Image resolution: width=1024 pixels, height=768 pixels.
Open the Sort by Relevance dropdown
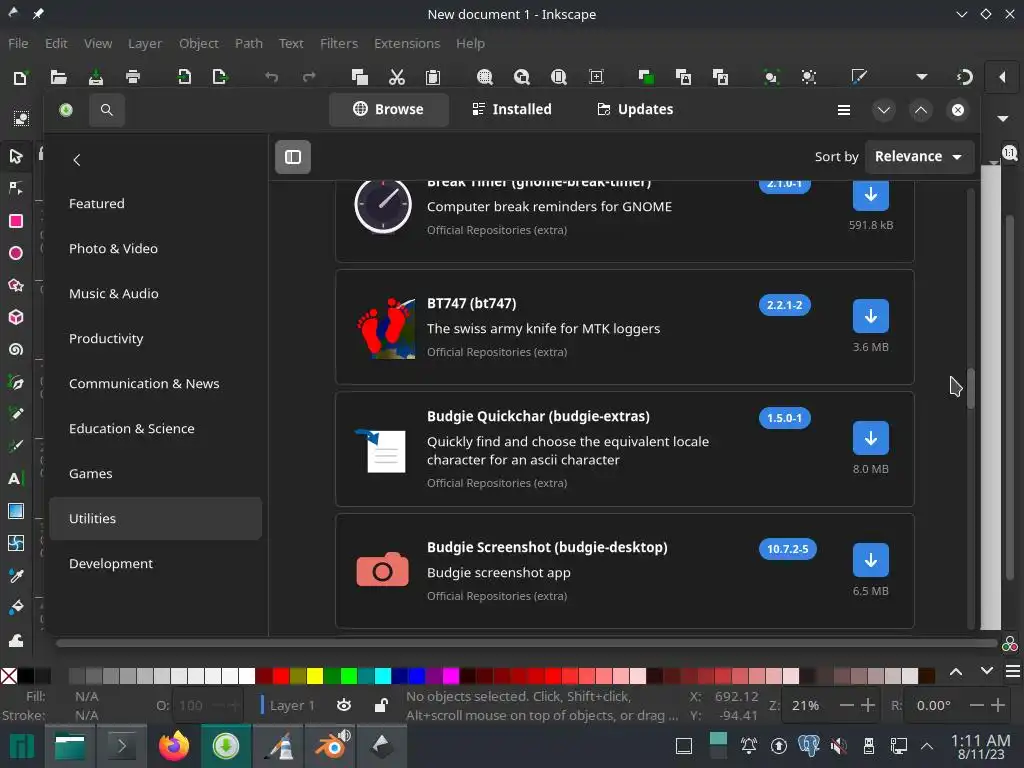tap(919, 157)
